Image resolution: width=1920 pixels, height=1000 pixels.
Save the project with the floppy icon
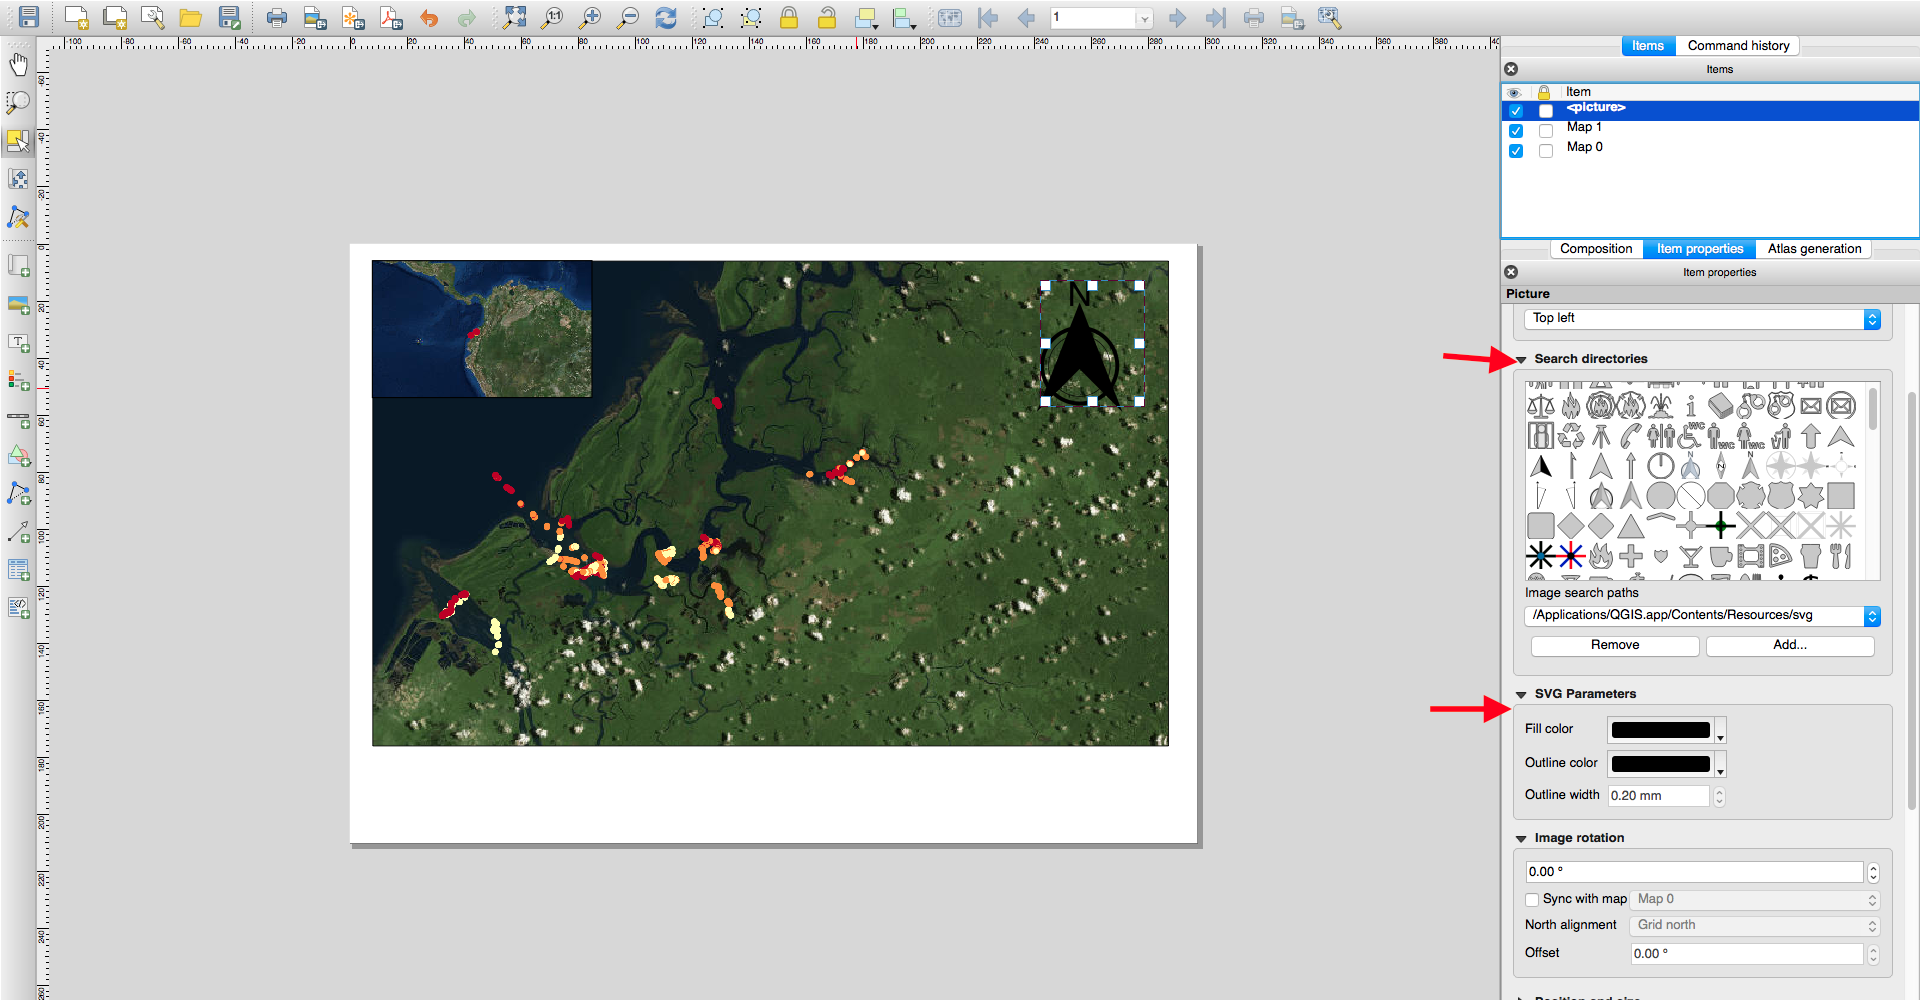[x=29, y=17]
